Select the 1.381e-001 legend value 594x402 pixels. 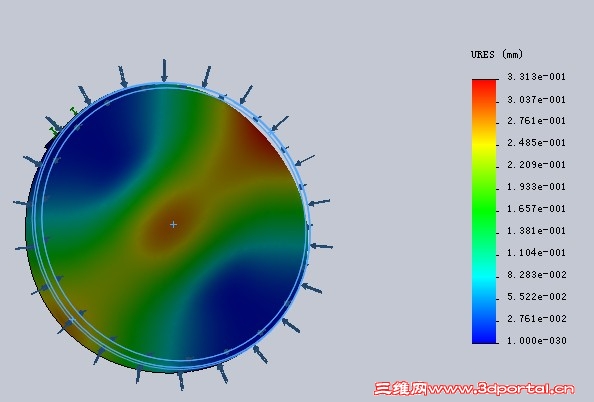pyautogui.click(x=536, y=231)
